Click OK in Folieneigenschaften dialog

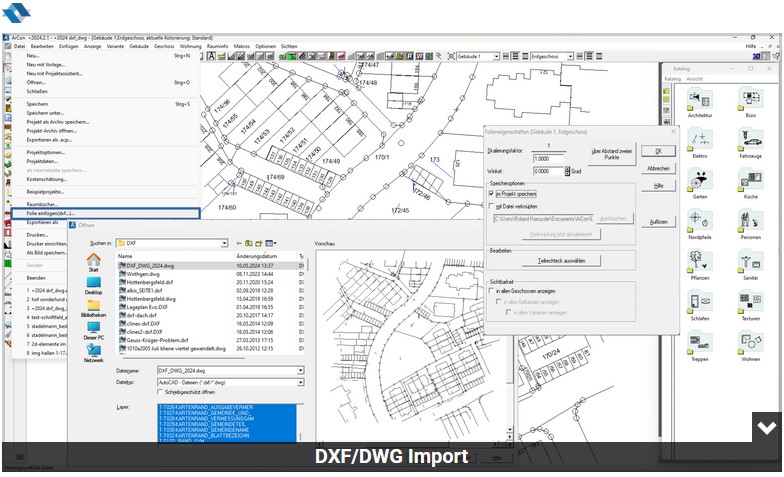[658, 151]
